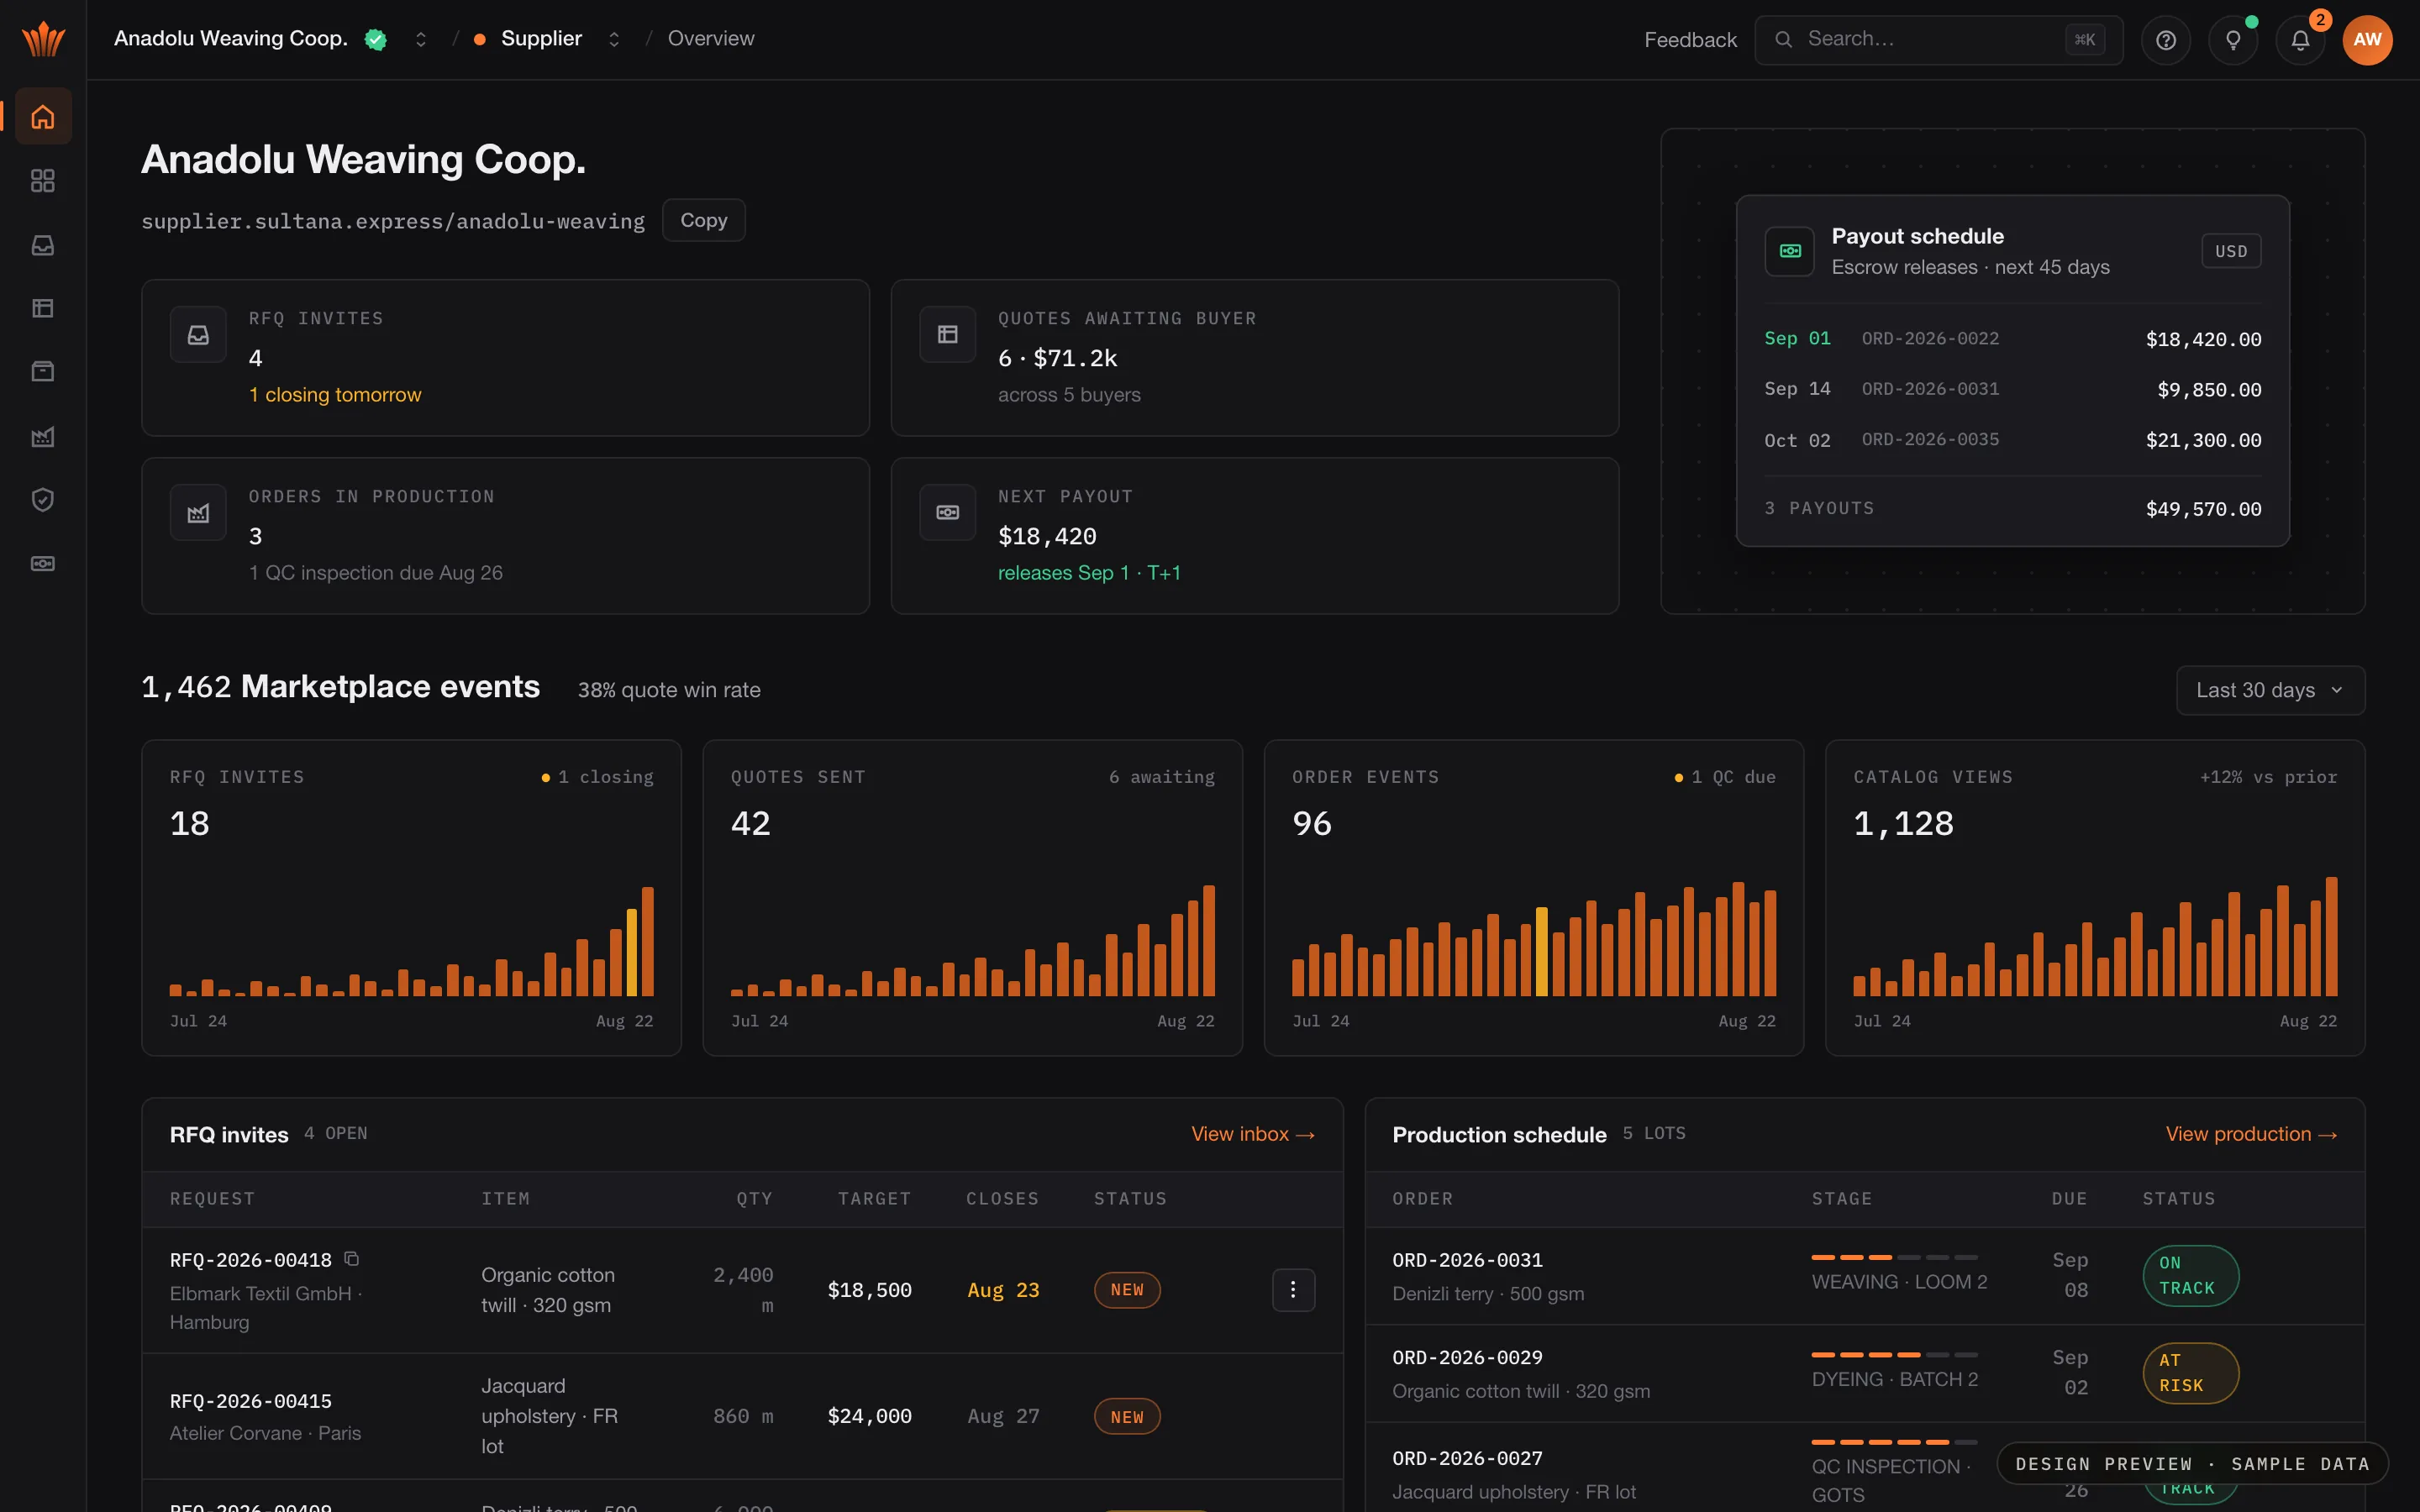
Task: Open the payouts cash icon in the sidebar
Action: [x=43, y=564]
